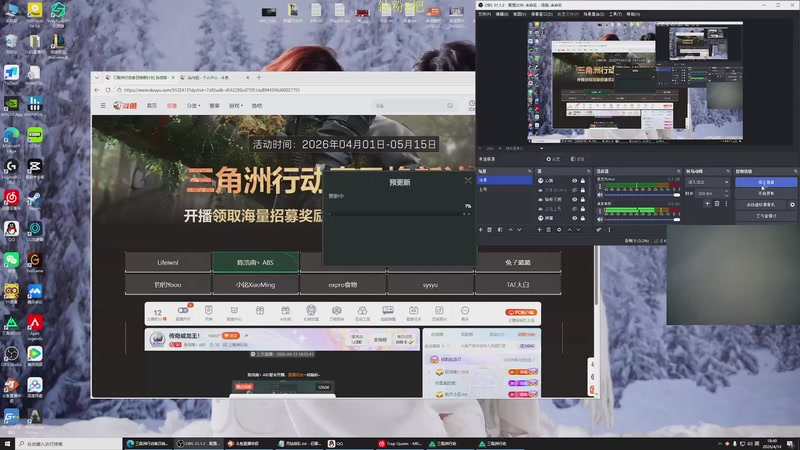Screen dimensions: 800x450
Task: Mute the 桌面音频 channel
Action: tap(600, 219)
